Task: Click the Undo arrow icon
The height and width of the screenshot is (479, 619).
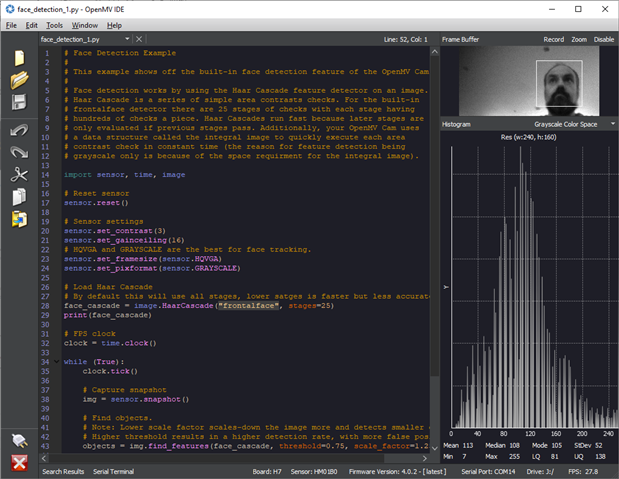Action: click(18, 131)
